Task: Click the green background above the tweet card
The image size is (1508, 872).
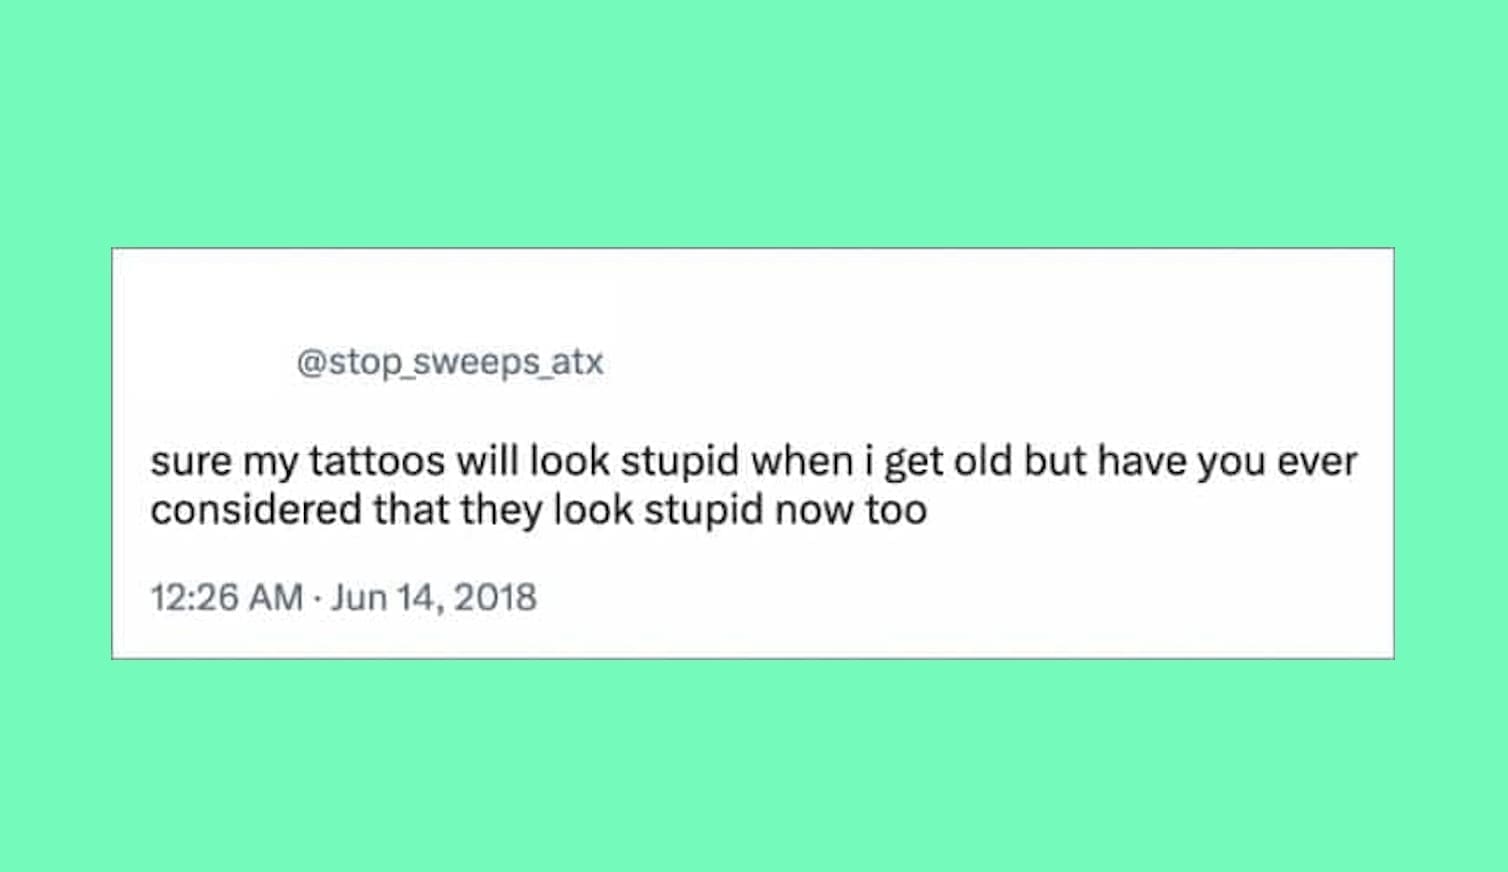Action: click(x=754, y=120)
